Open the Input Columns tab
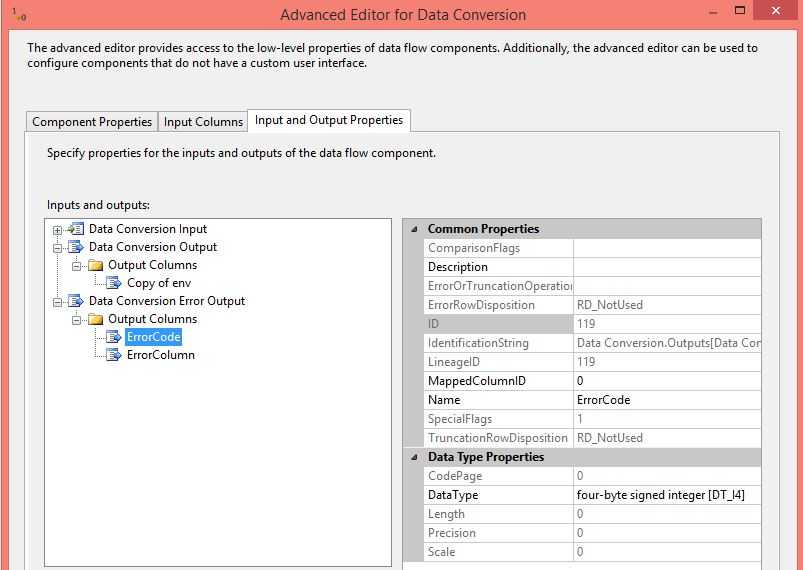The width and height of the screenshot is (803, 570). (203, 122)
